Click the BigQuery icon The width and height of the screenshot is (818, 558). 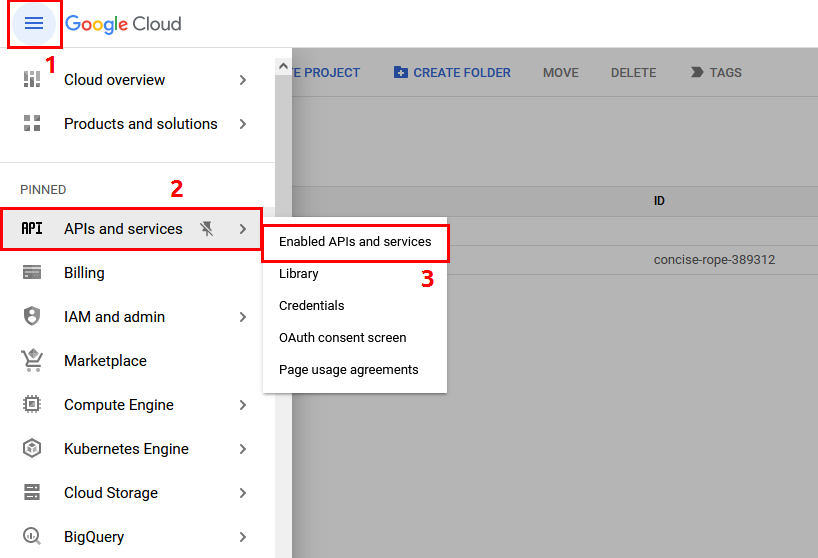32,537
